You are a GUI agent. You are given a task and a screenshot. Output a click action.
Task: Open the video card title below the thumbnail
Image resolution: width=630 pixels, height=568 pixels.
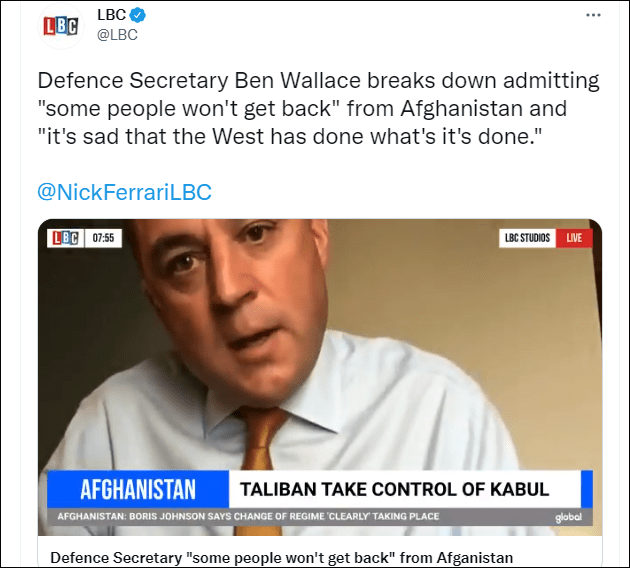coord(282,558)
